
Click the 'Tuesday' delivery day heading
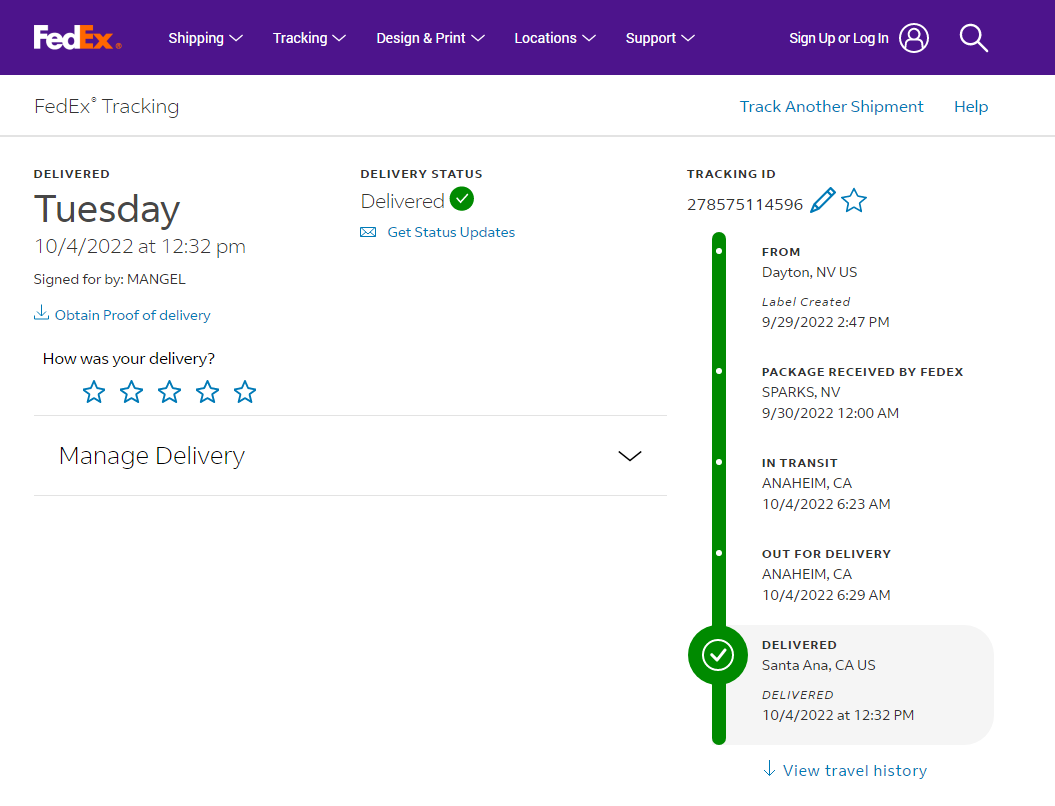pos(107,209)
